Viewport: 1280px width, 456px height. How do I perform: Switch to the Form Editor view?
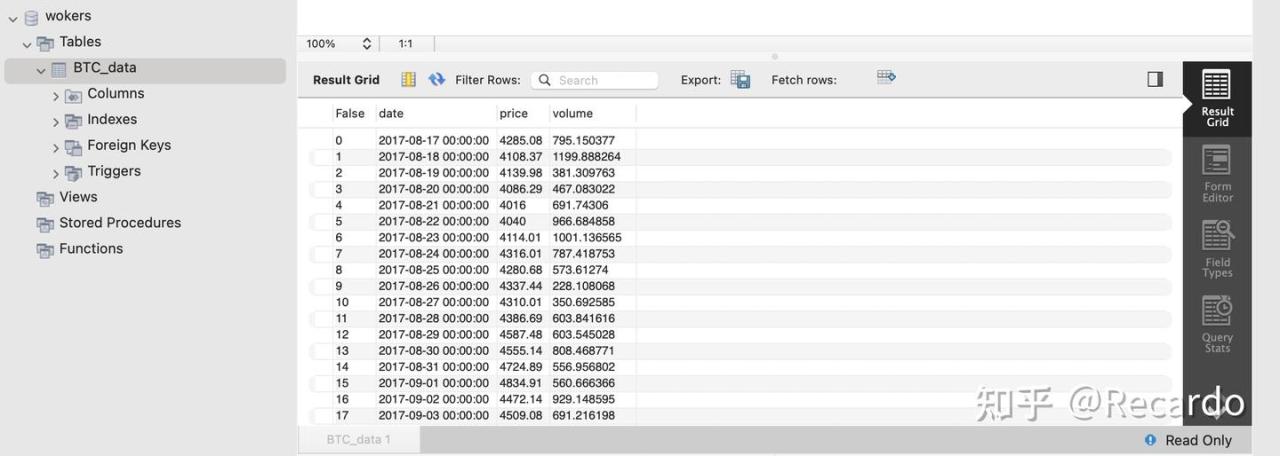pos(1216,174)
